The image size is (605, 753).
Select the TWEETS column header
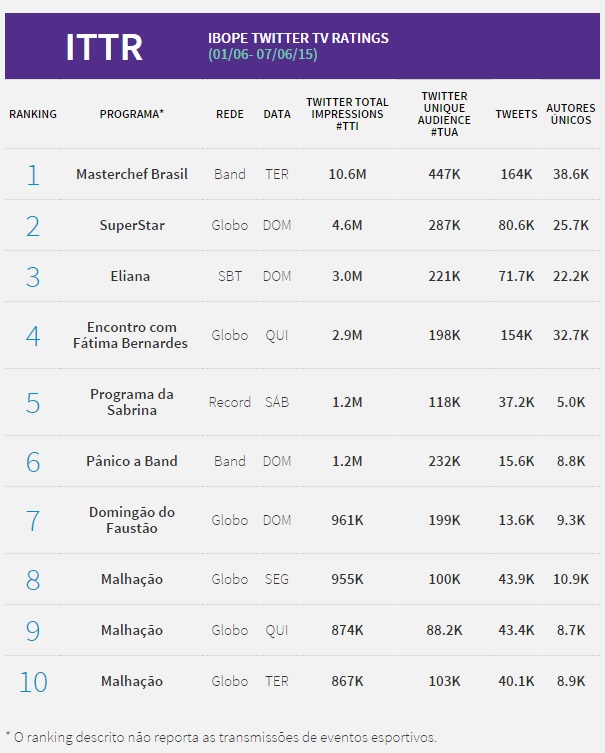pyautogui.click(x=516, y=114)
